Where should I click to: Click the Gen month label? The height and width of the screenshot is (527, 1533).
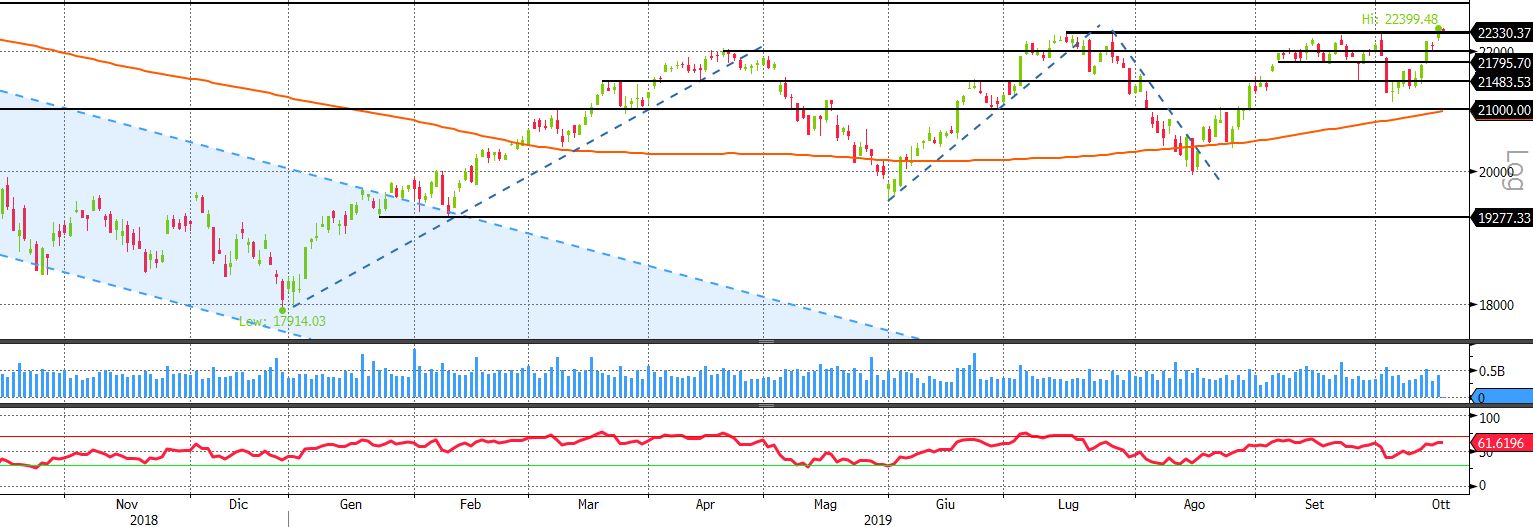350,505
